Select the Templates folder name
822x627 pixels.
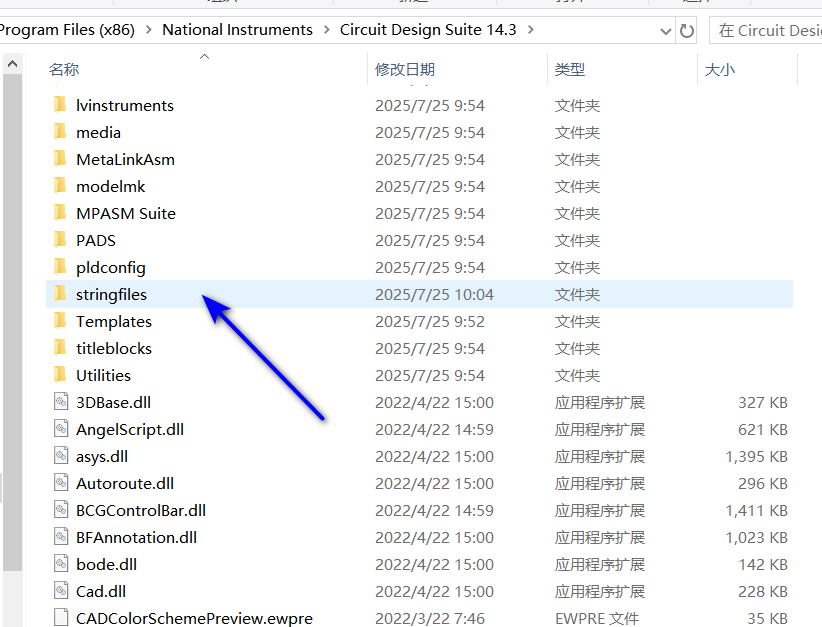(x=114, y=321)
